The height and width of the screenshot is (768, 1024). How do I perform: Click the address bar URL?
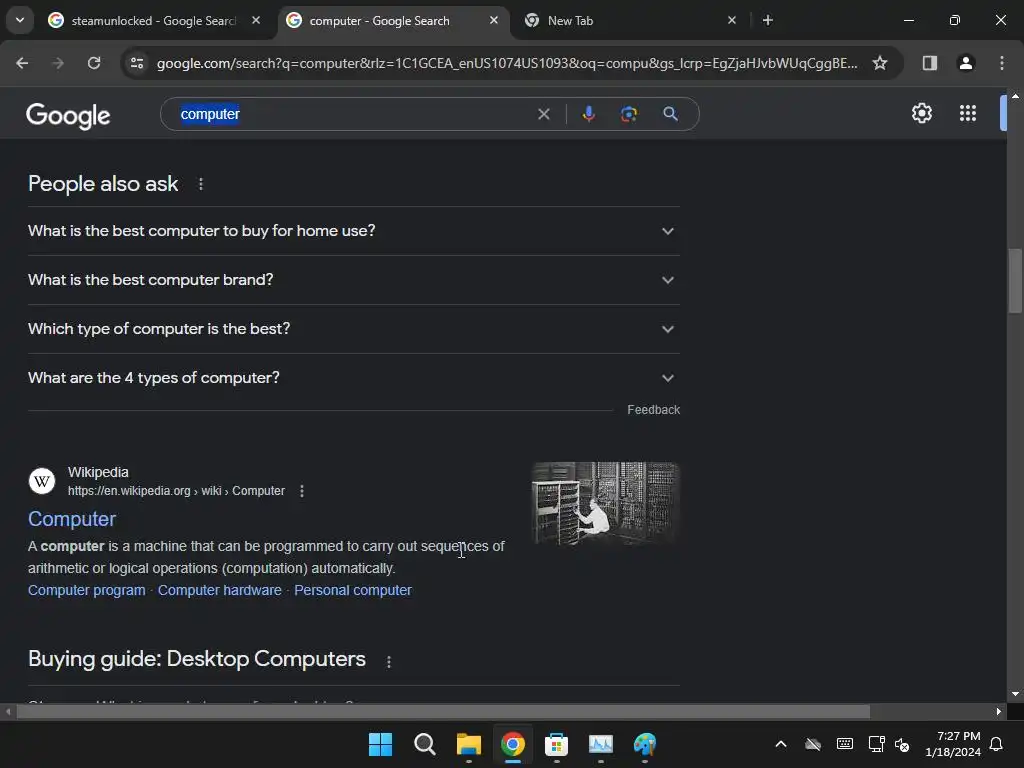507,63
